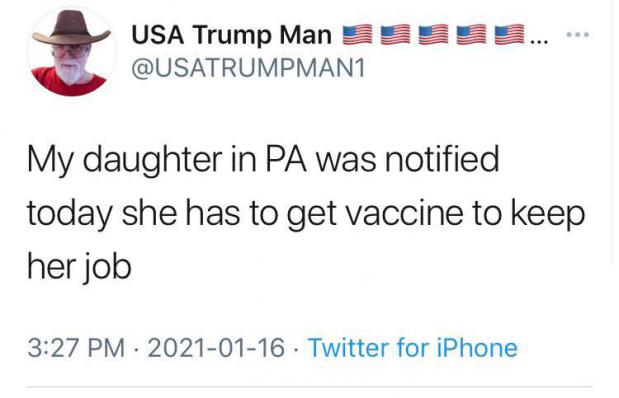Click the 2021-01-16 date
619x398 pixels.
(216, 348)
